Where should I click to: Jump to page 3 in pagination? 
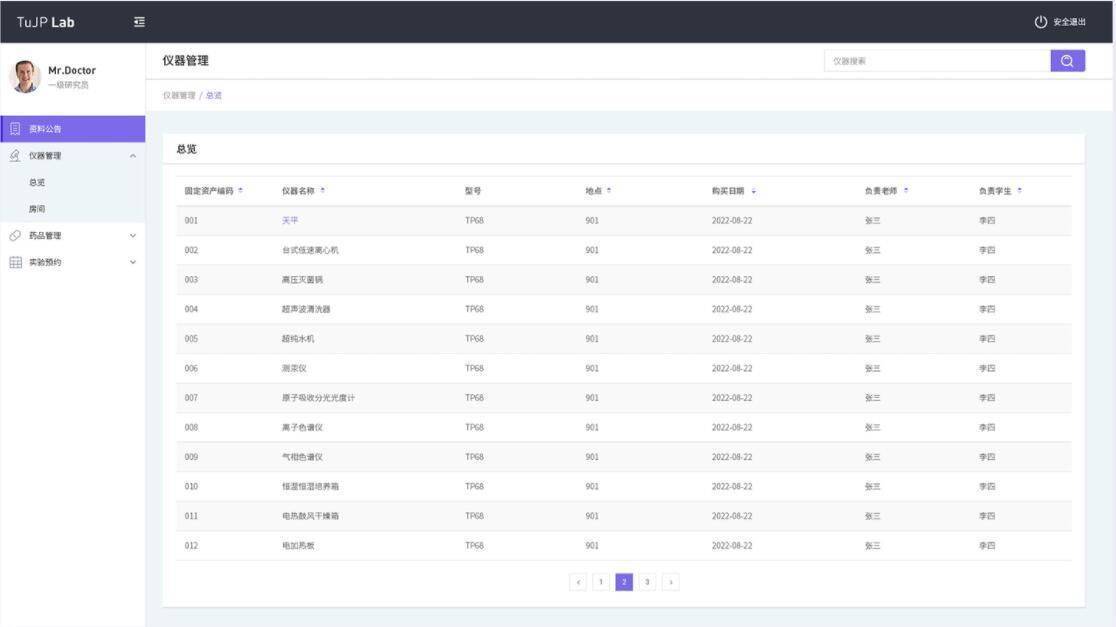647,582
